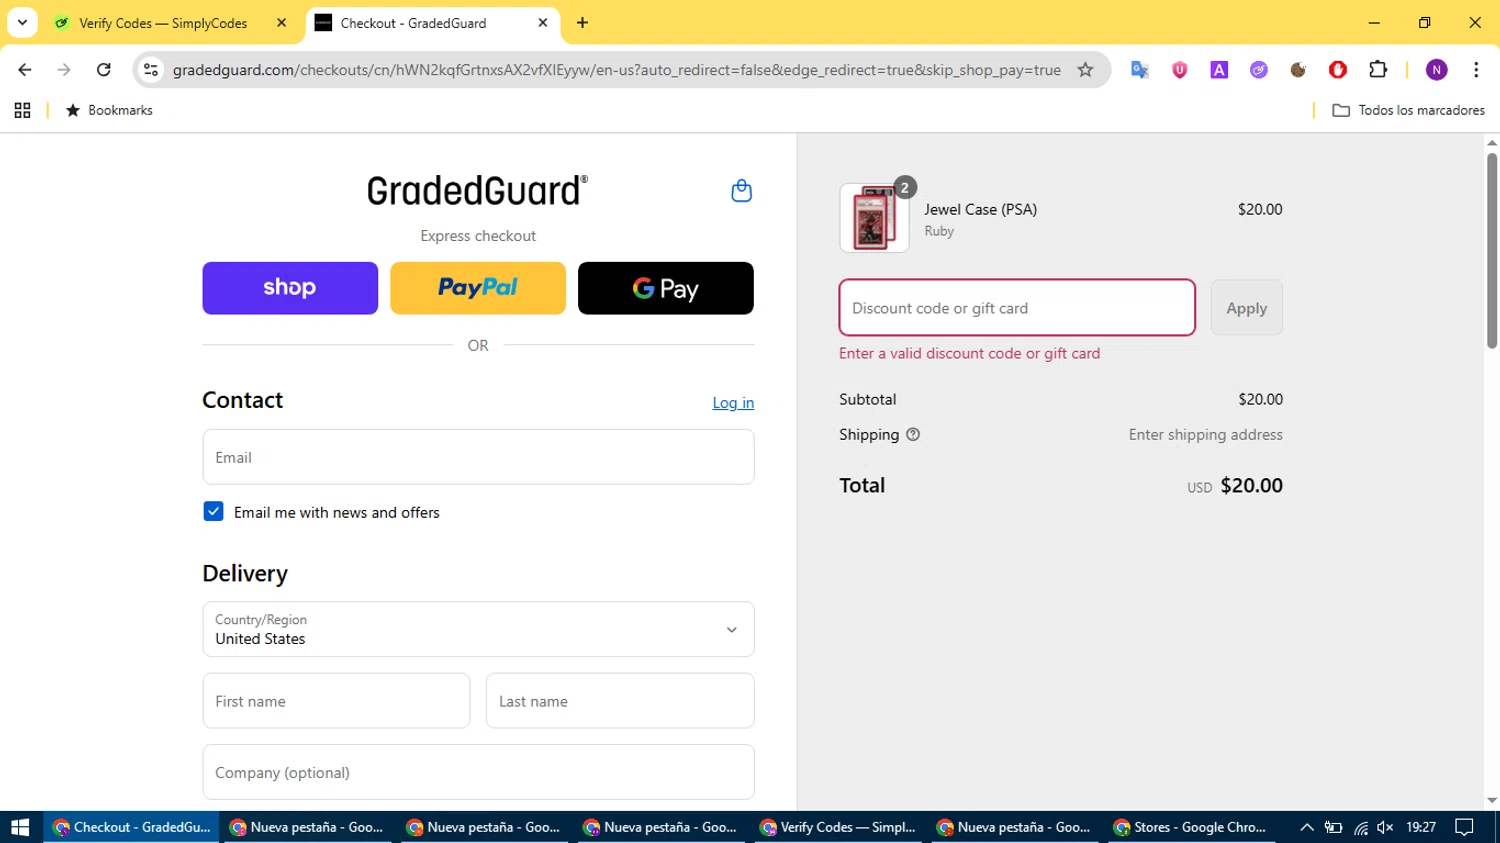
Task: Focus the discount code or gift card field
Action: coord(1017,308)
